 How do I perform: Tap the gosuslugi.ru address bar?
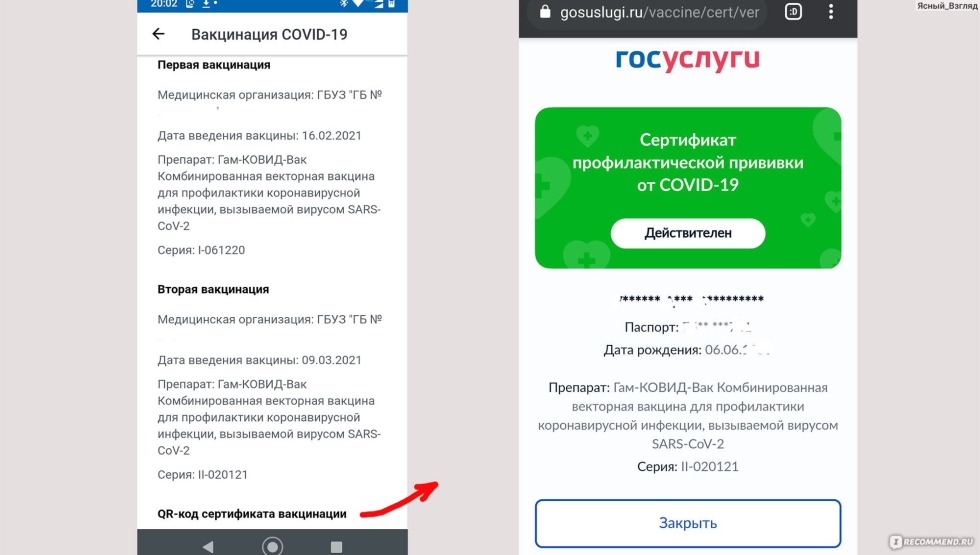tap(648, 12)
